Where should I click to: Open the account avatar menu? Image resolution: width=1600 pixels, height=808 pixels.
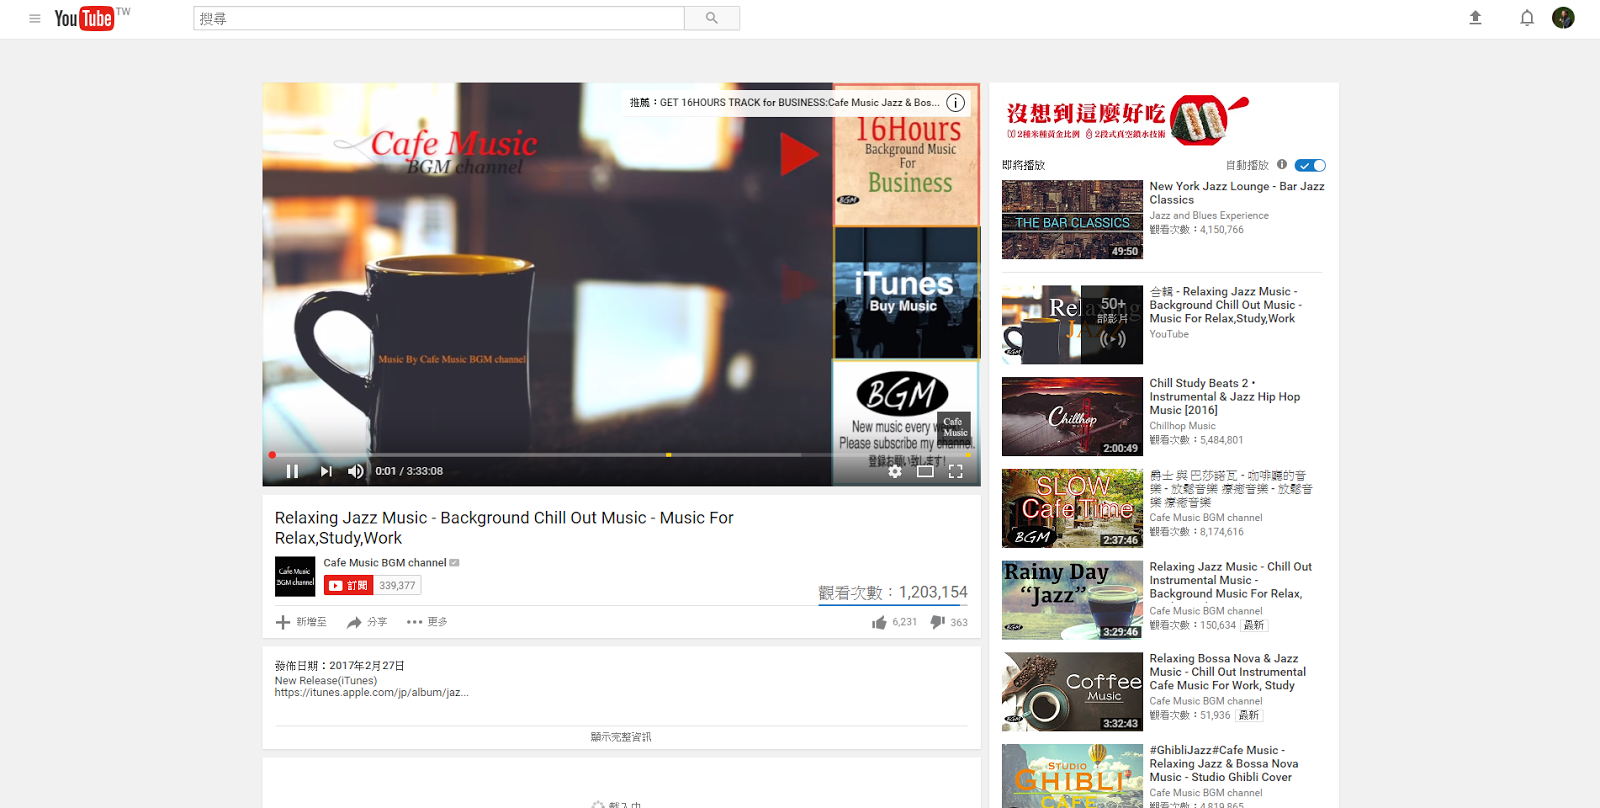point(1563,17)
